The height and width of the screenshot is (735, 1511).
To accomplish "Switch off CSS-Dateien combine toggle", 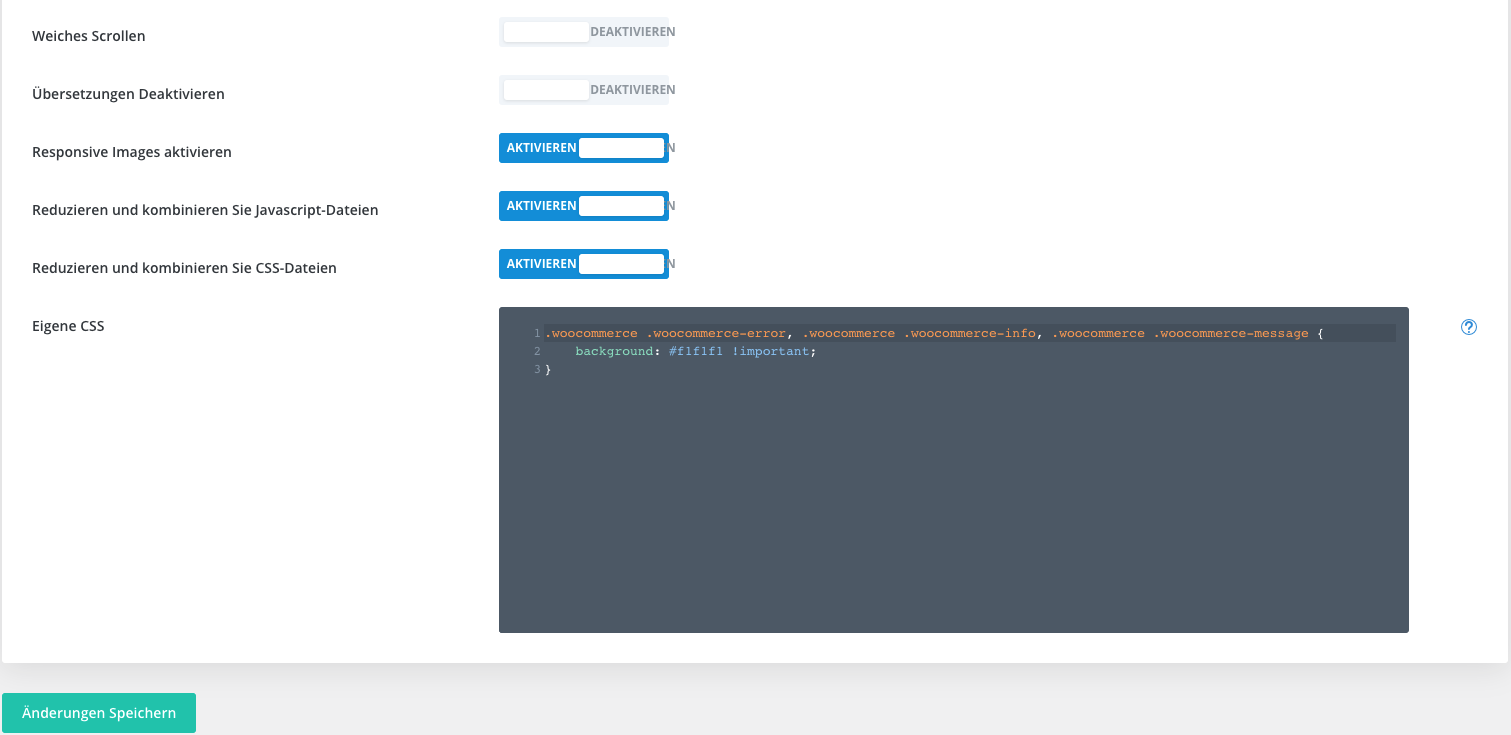I will pyautogui.click(x=584, y=264).
